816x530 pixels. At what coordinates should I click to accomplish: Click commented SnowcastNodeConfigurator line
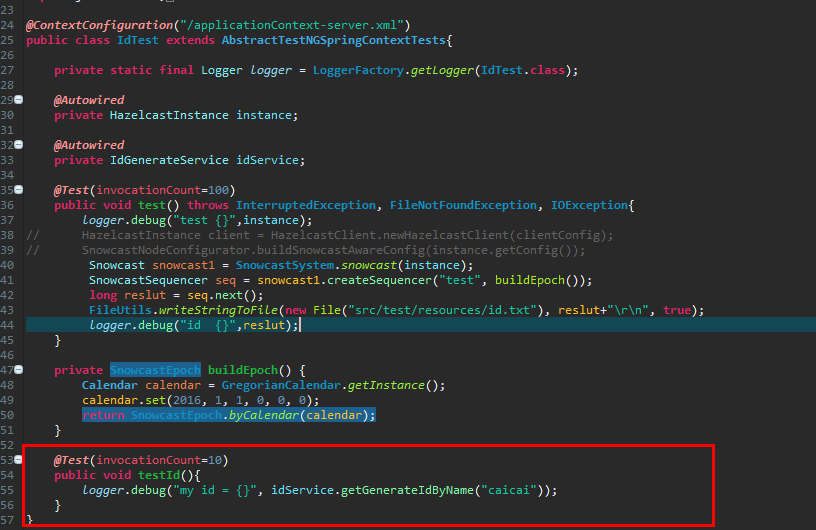[333, 250]
